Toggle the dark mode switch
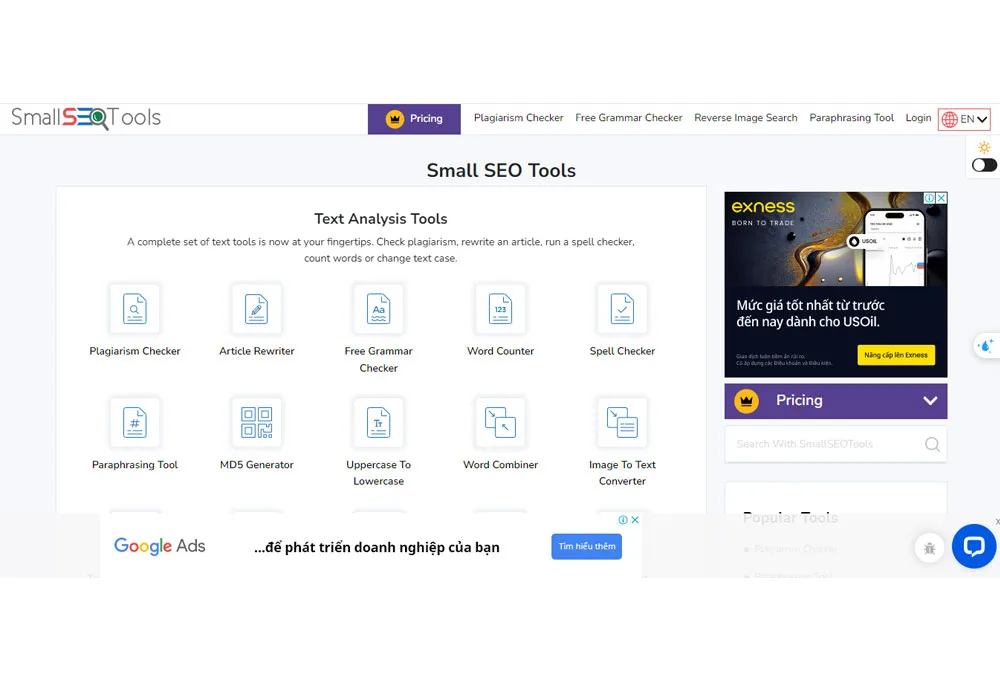 point(984,165)
